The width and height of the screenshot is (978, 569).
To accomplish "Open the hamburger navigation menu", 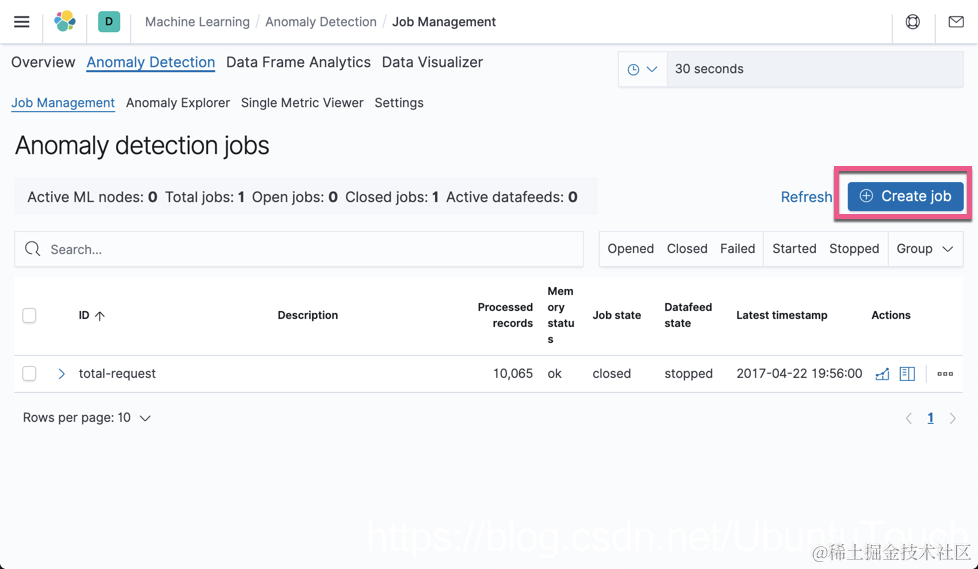I will click(x=22, y=22).
